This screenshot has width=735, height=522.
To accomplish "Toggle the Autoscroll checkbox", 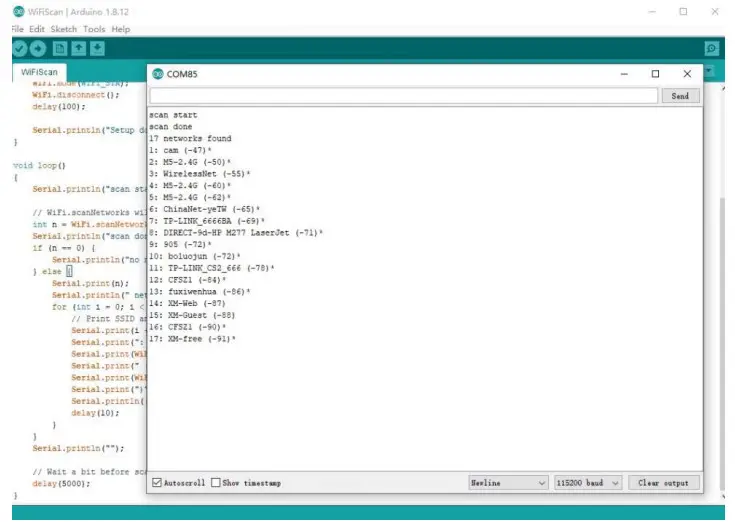I will [x=156, y=483].
